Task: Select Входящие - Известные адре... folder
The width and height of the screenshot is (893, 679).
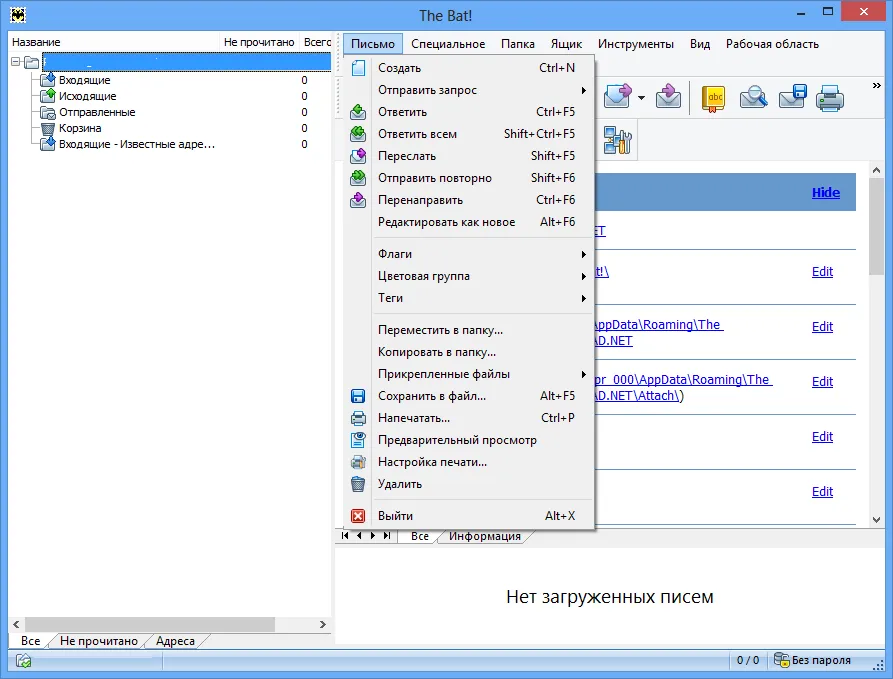Action: pos(137,144)
